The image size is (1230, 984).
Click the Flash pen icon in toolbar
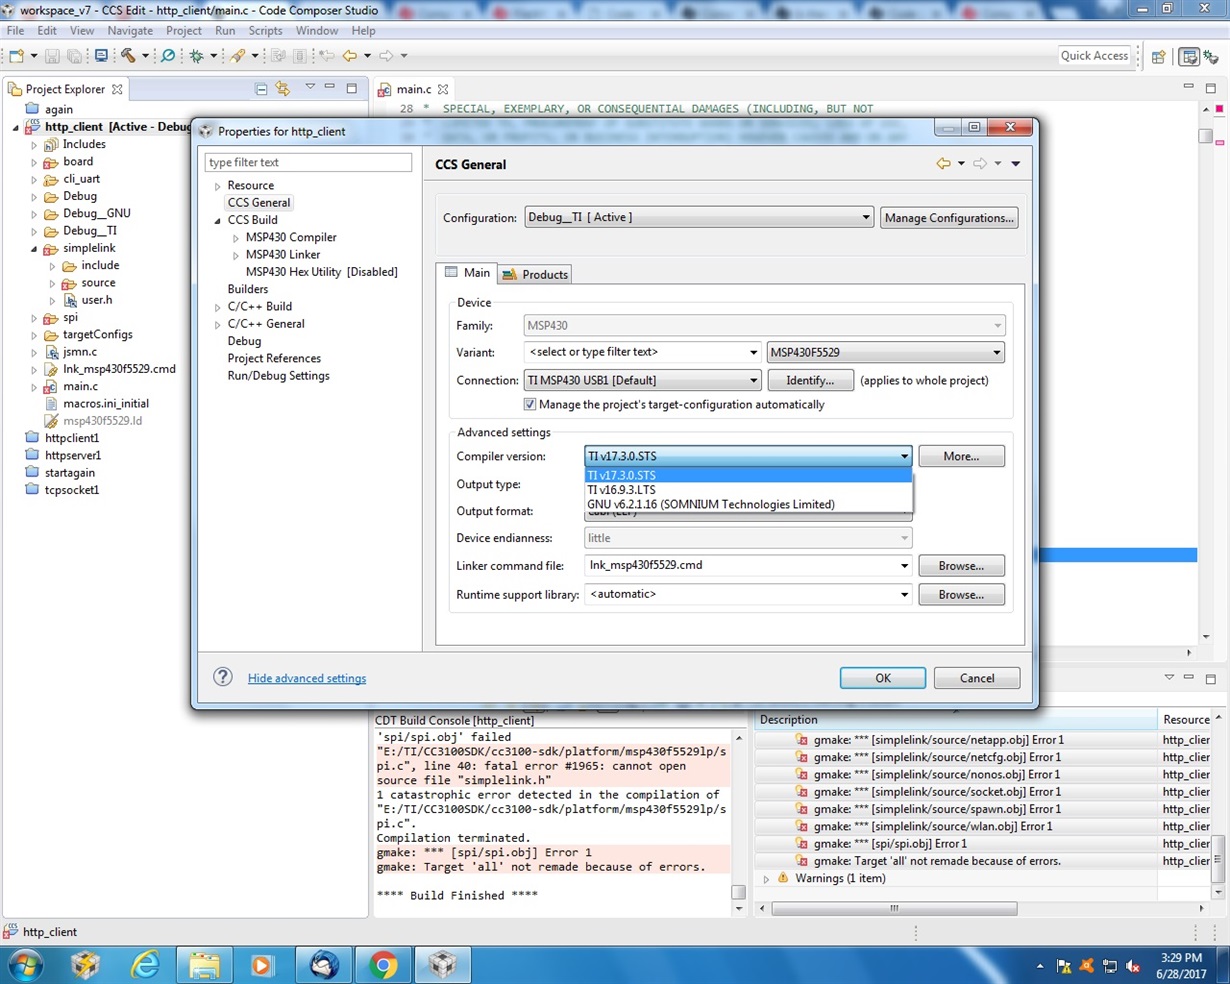pyautogui.click(x=238, y=56)
